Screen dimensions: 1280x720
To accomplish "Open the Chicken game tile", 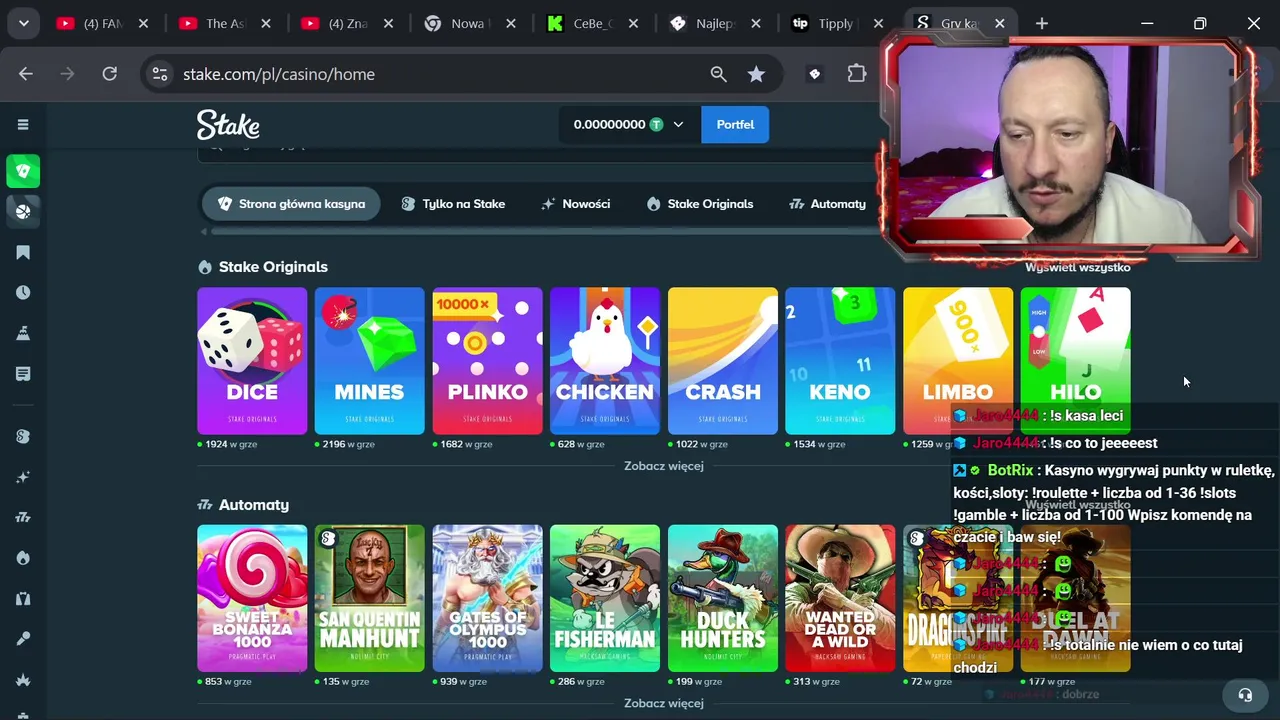I will point(605,361).
